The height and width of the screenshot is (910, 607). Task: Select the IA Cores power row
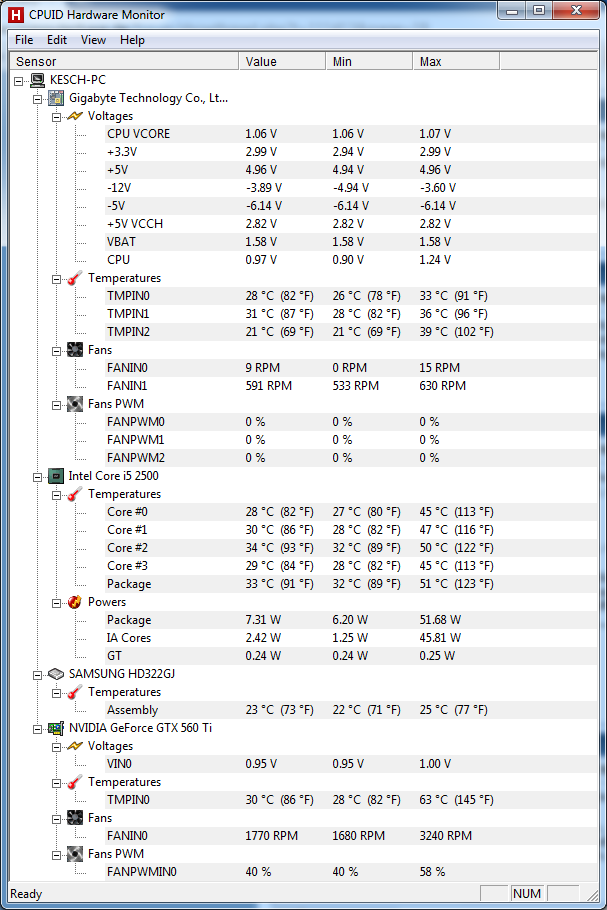[x=351, y=638]
